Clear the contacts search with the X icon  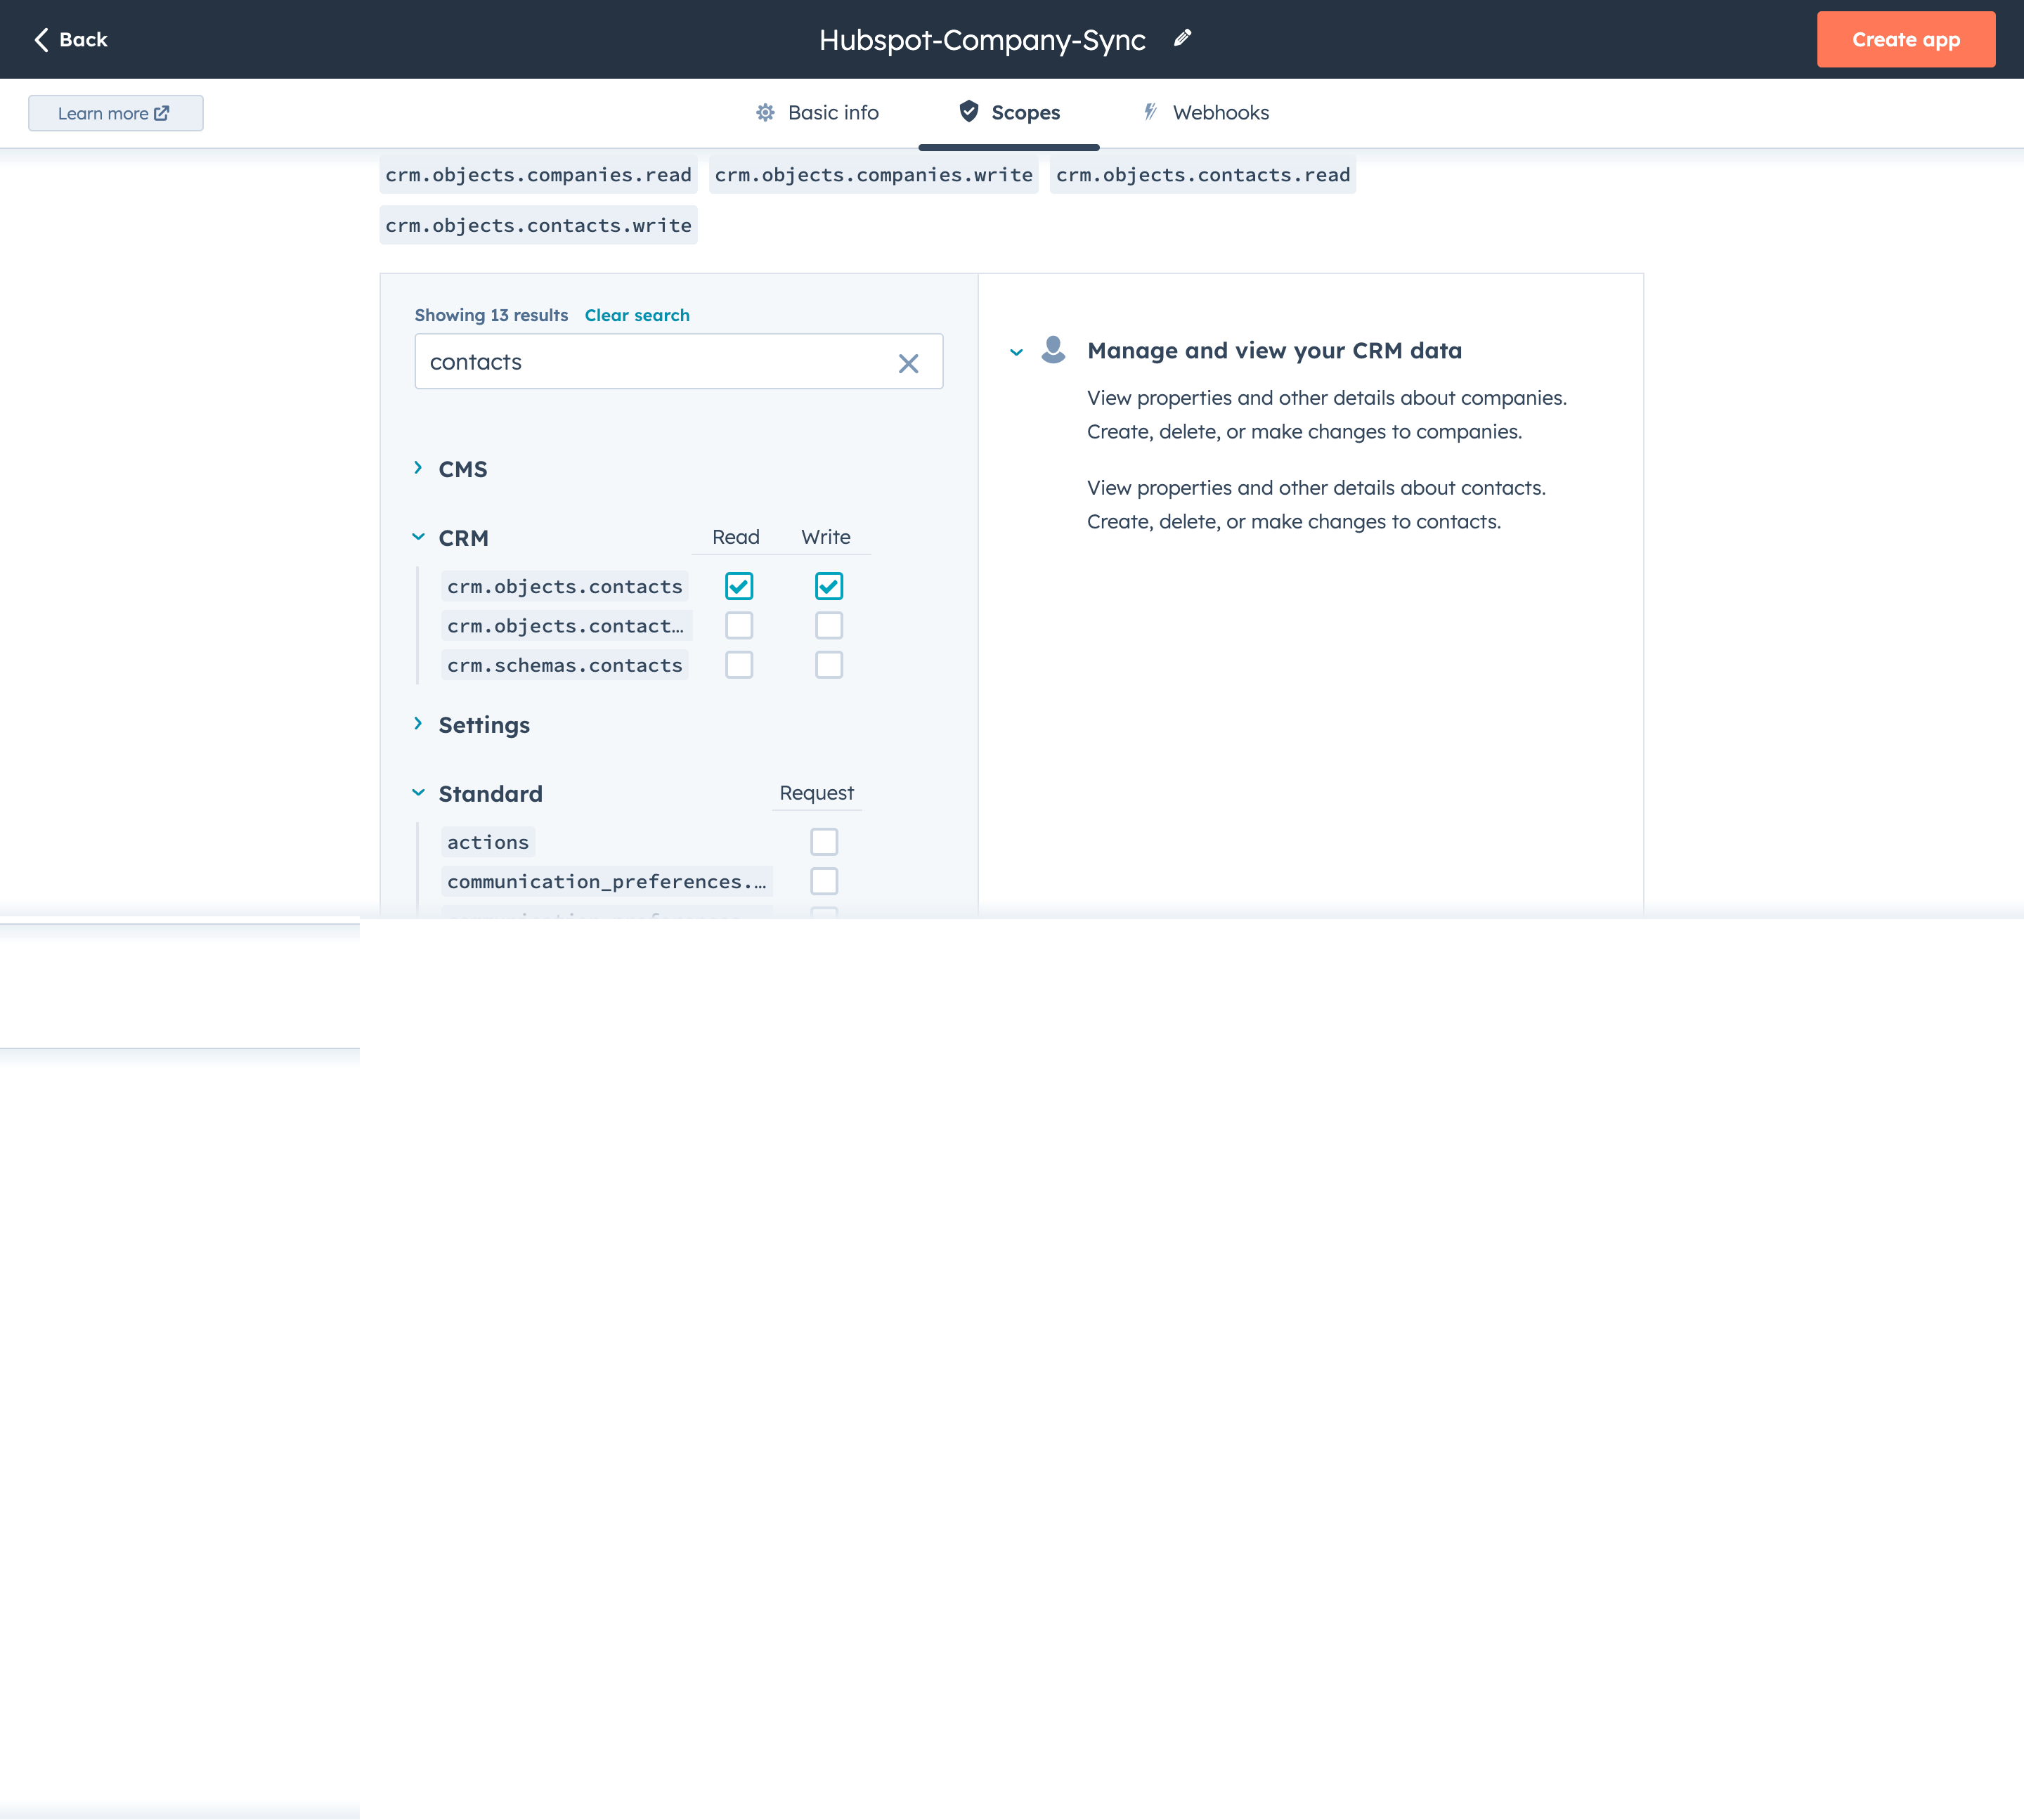coord(908,363)
